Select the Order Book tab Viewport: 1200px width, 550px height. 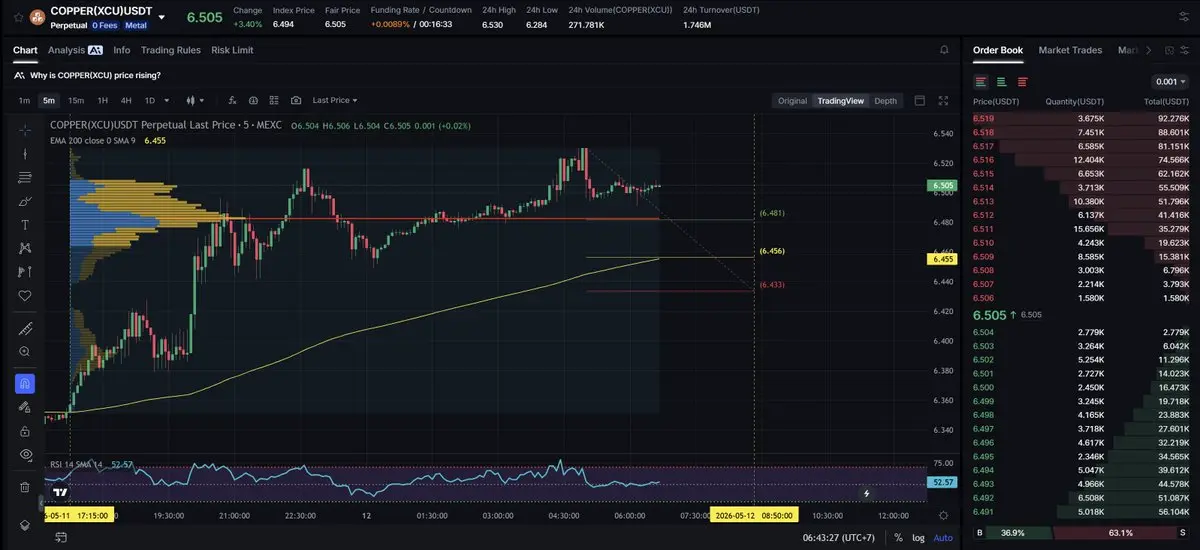pos(998,50)
